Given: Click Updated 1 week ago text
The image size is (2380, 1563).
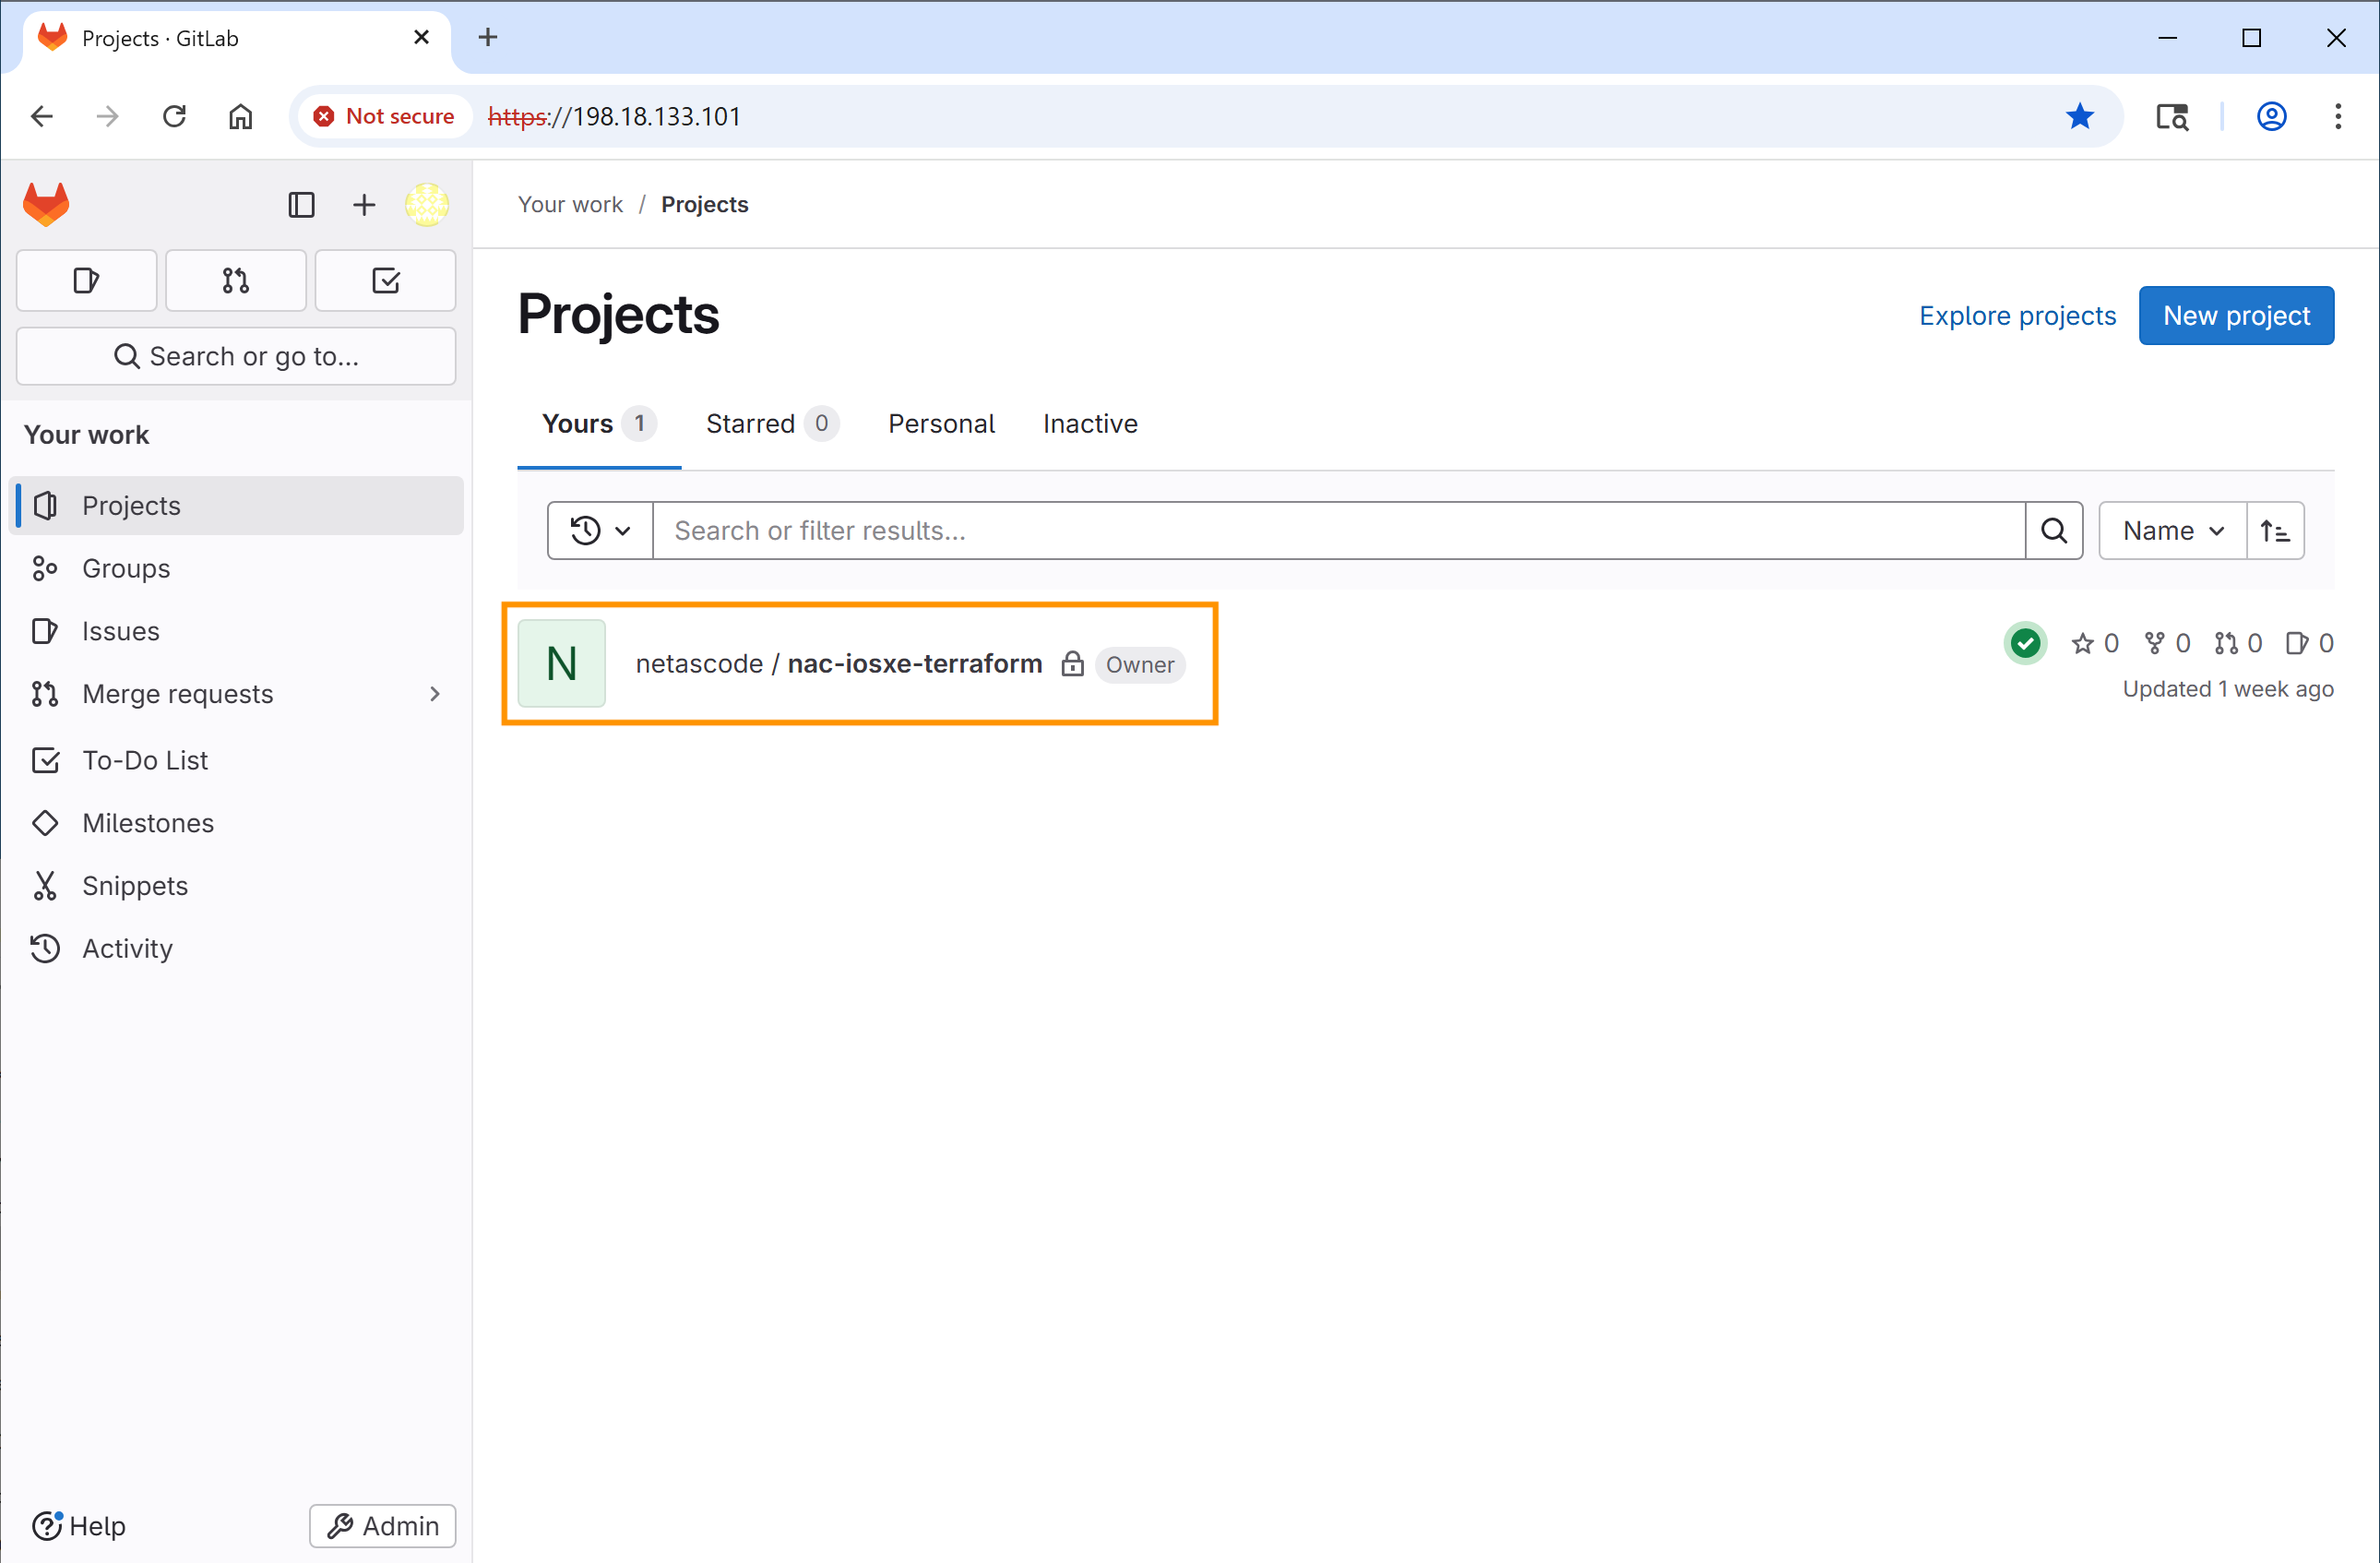Looking at the screenshot, I should click(2228, 689).
